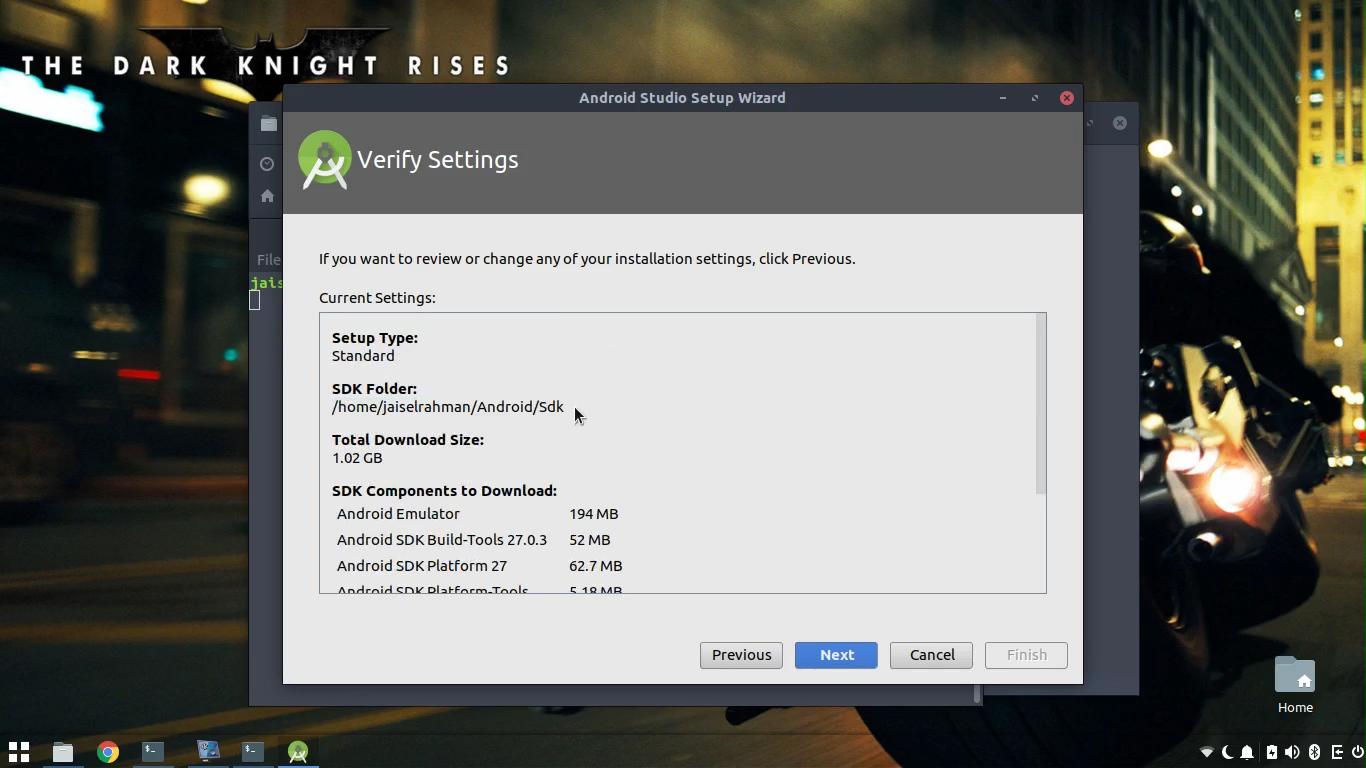Image resolution: width=1366 pixels, height=768 pixels.
Task: Open the notifications bell in tray
Action: click(1248, 752)
